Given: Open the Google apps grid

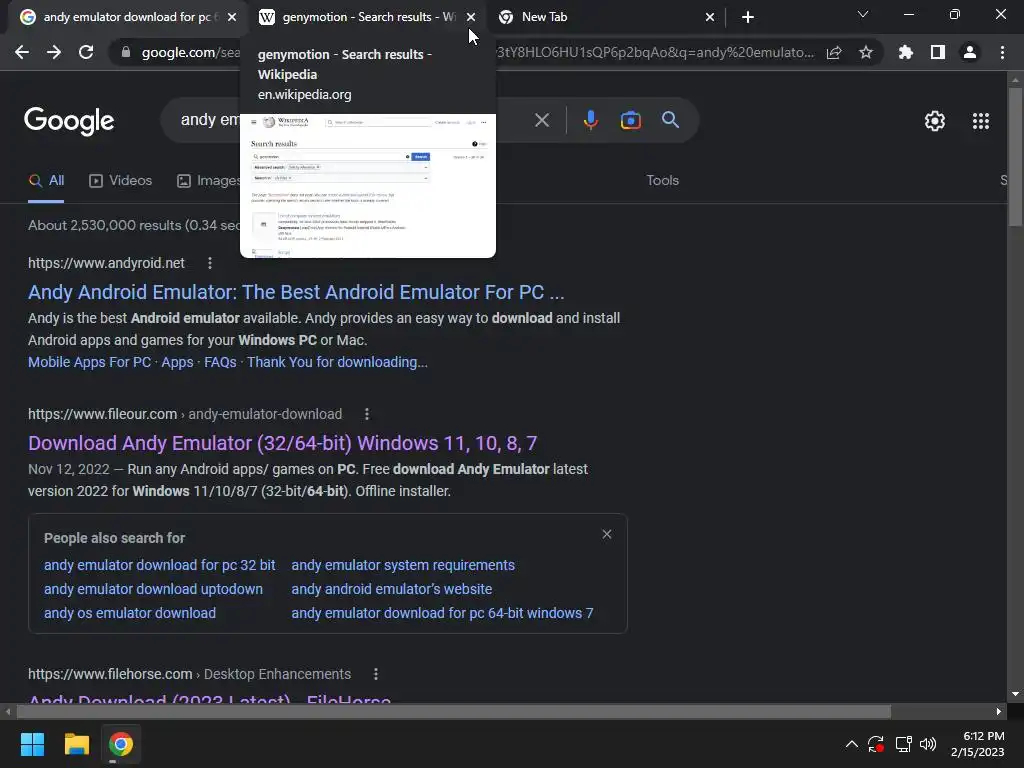Looking at the screenshot, I should pos(981,121).
